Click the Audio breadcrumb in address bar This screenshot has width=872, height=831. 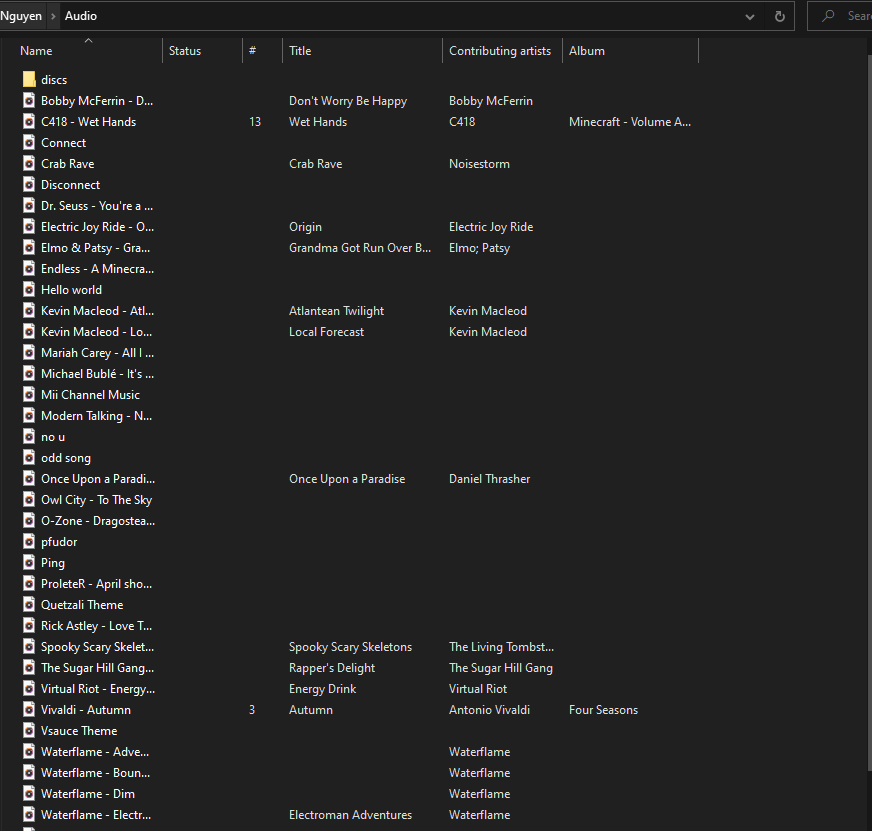(x=81, y=16)
